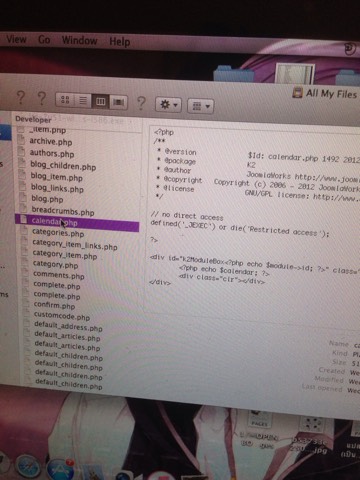Open the item arrangement dropdown
This screenshot has height=480, width=360.
200,106
